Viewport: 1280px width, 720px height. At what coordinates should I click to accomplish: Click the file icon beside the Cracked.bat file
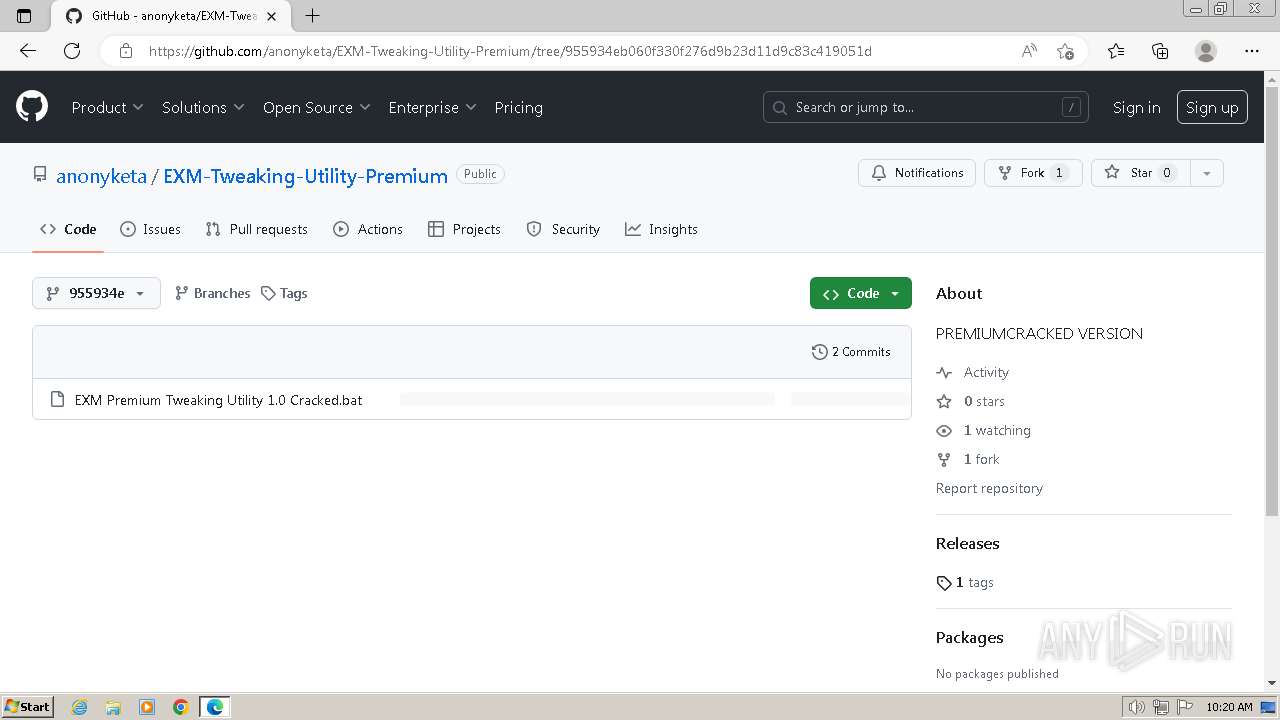click(x=57, y=400)
